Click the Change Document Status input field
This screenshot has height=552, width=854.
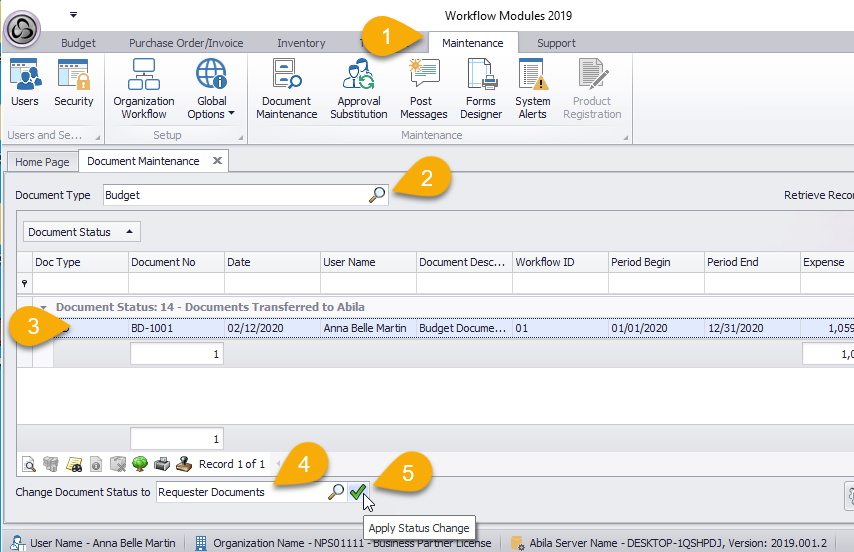pos(240,492)
